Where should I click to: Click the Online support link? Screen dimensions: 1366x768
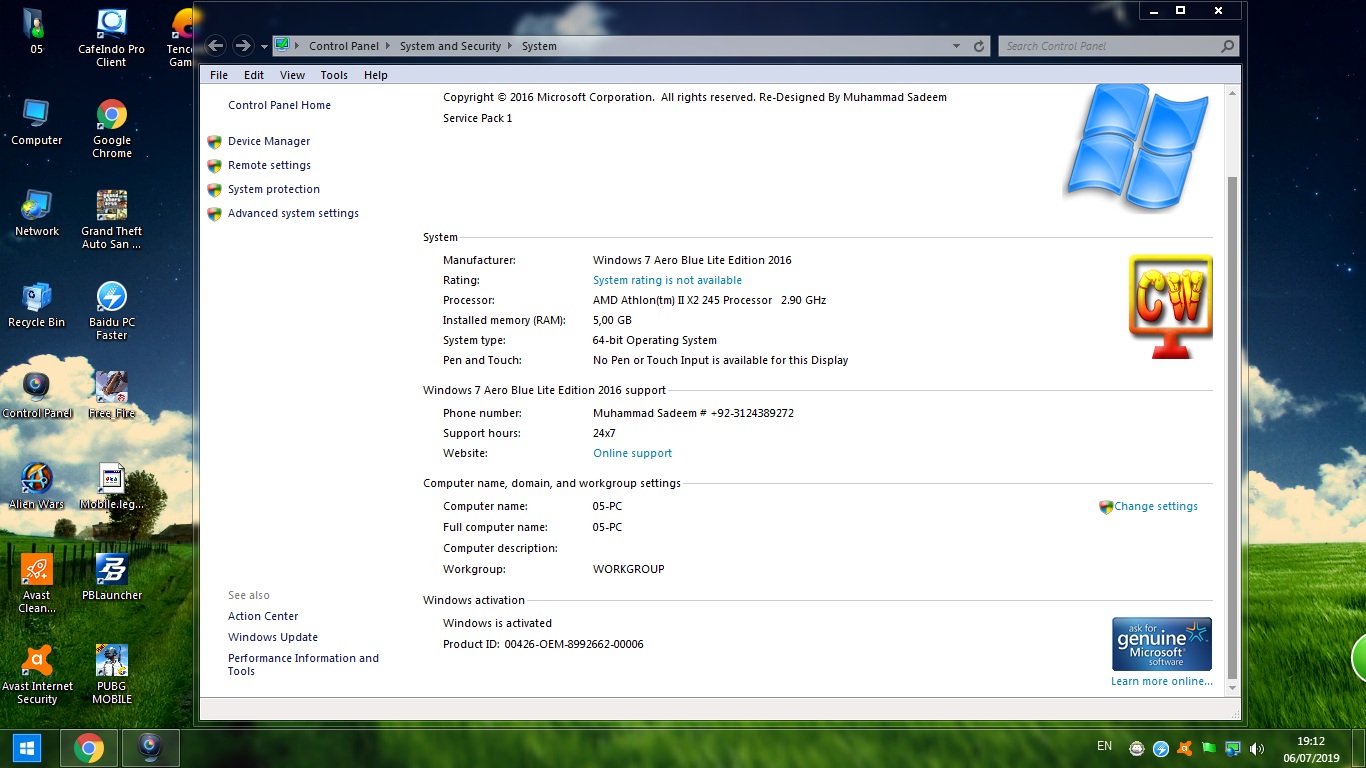tap(632, 453)
